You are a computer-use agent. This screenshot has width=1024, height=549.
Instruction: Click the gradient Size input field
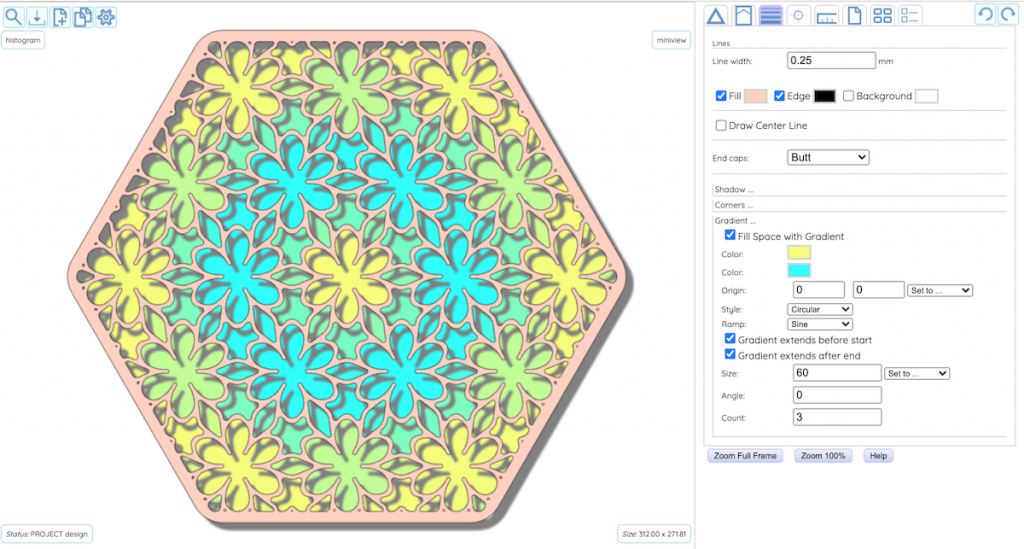point(837,373)
